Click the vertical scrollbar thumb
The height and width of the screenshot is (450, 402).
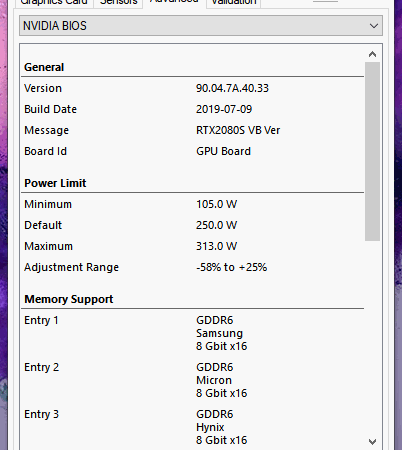click(372, 151)
